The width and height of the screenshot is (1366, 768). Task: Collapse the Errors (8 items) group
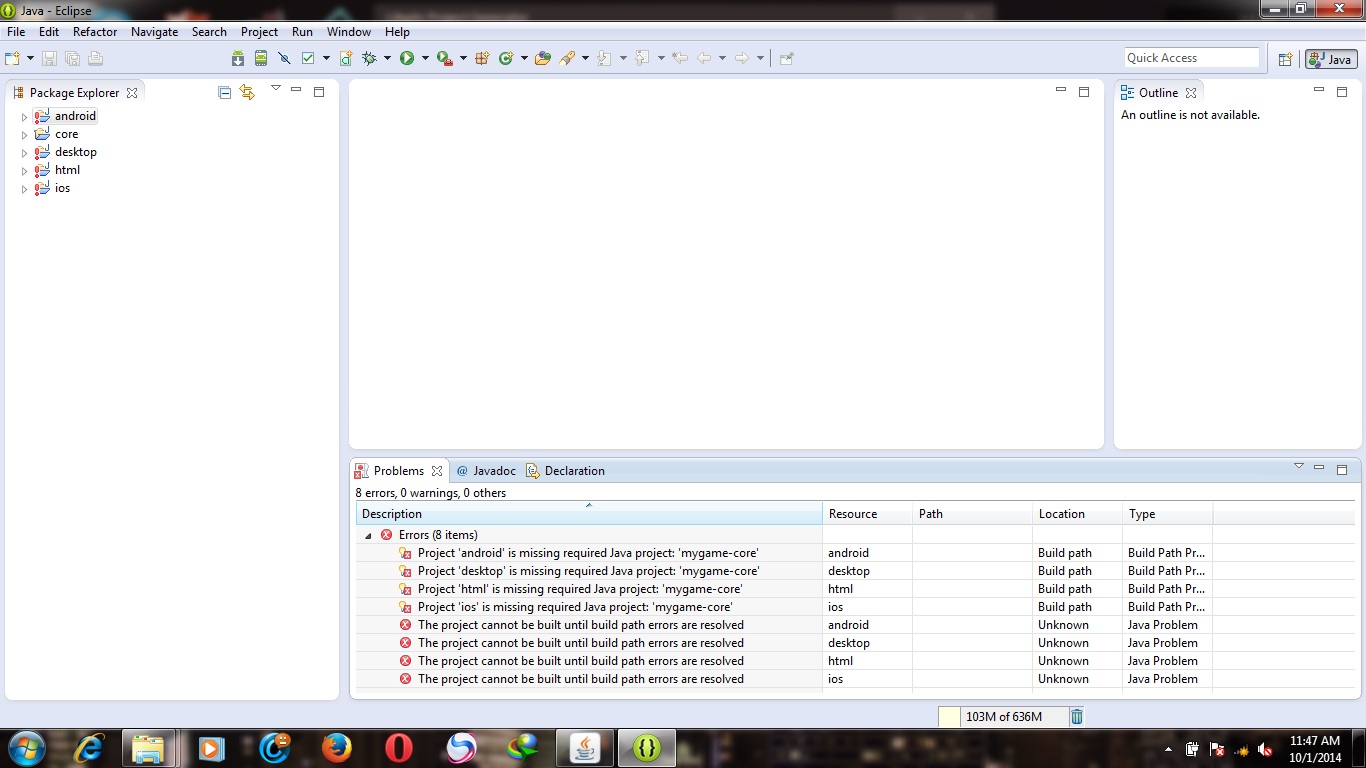point(369,536)
